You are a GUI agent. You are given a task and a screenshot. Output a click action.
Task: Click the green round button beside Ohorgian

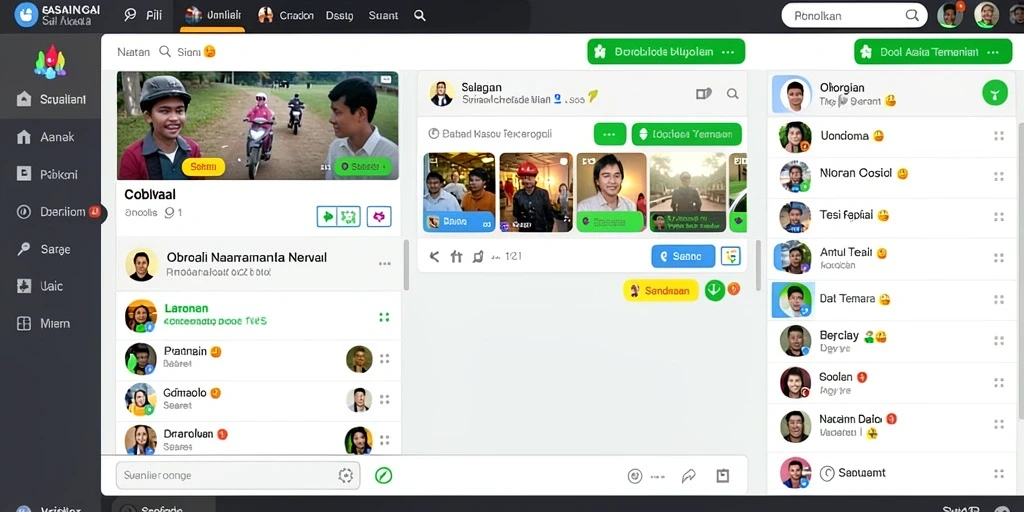coord(995,93)
